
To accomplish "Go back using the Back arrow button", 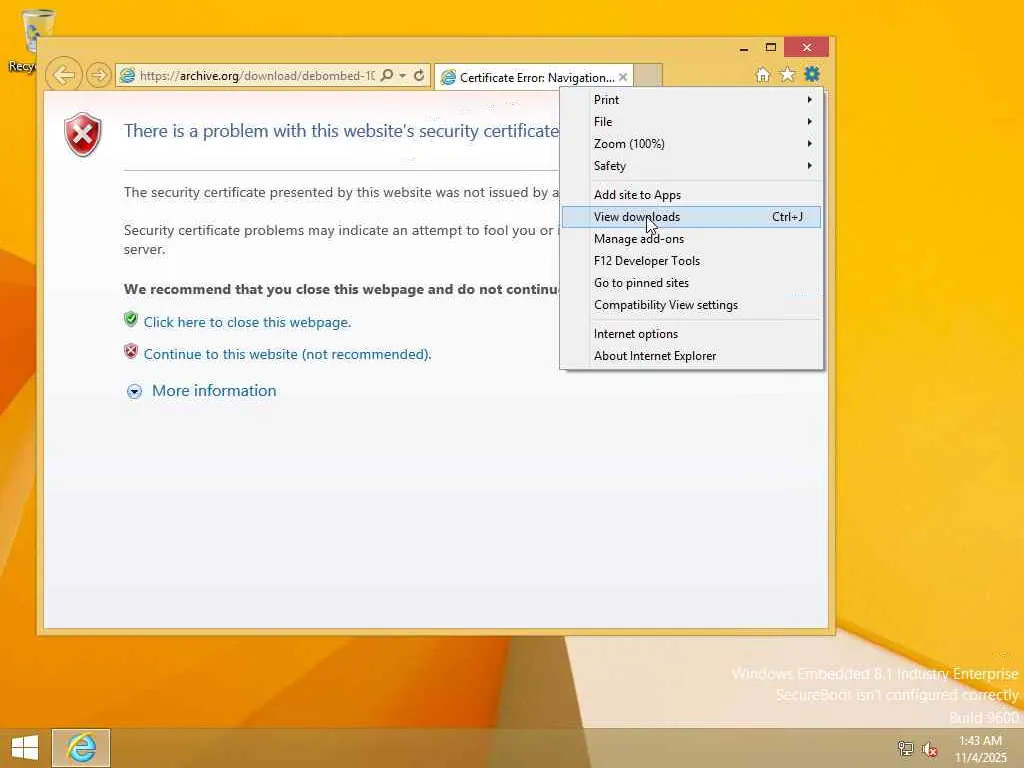I will [x=63, y=75].
